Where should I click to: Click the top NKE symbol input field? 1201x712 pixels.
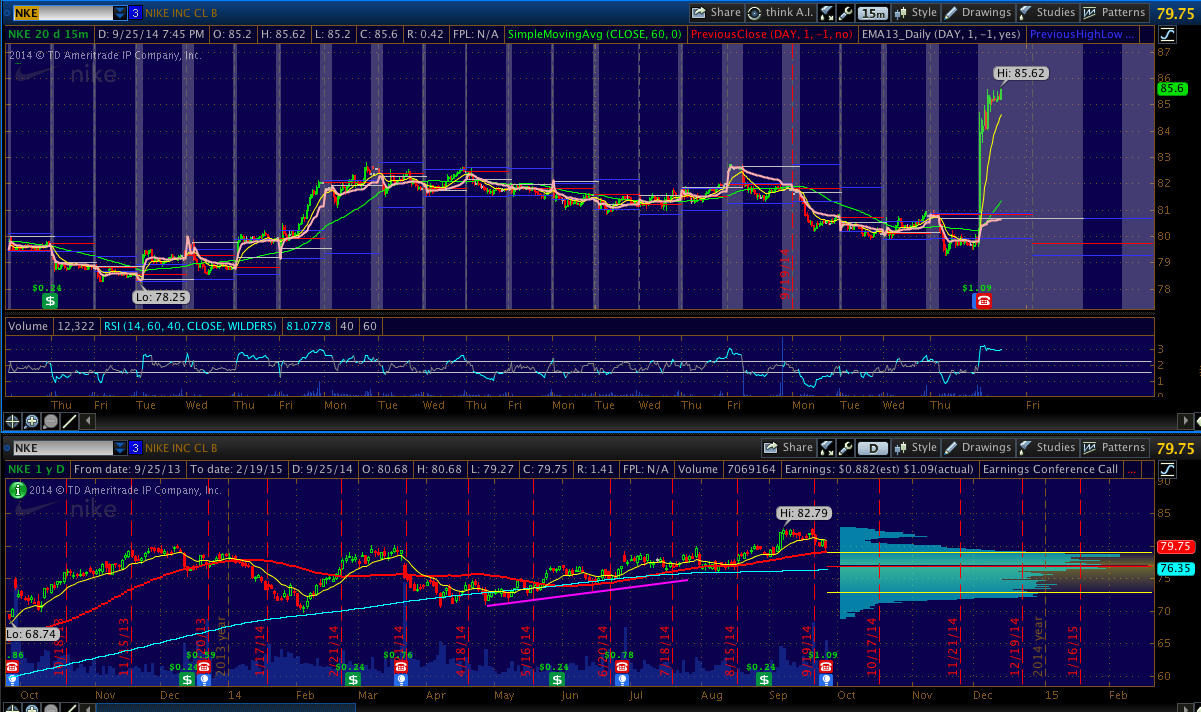(60, 13)
